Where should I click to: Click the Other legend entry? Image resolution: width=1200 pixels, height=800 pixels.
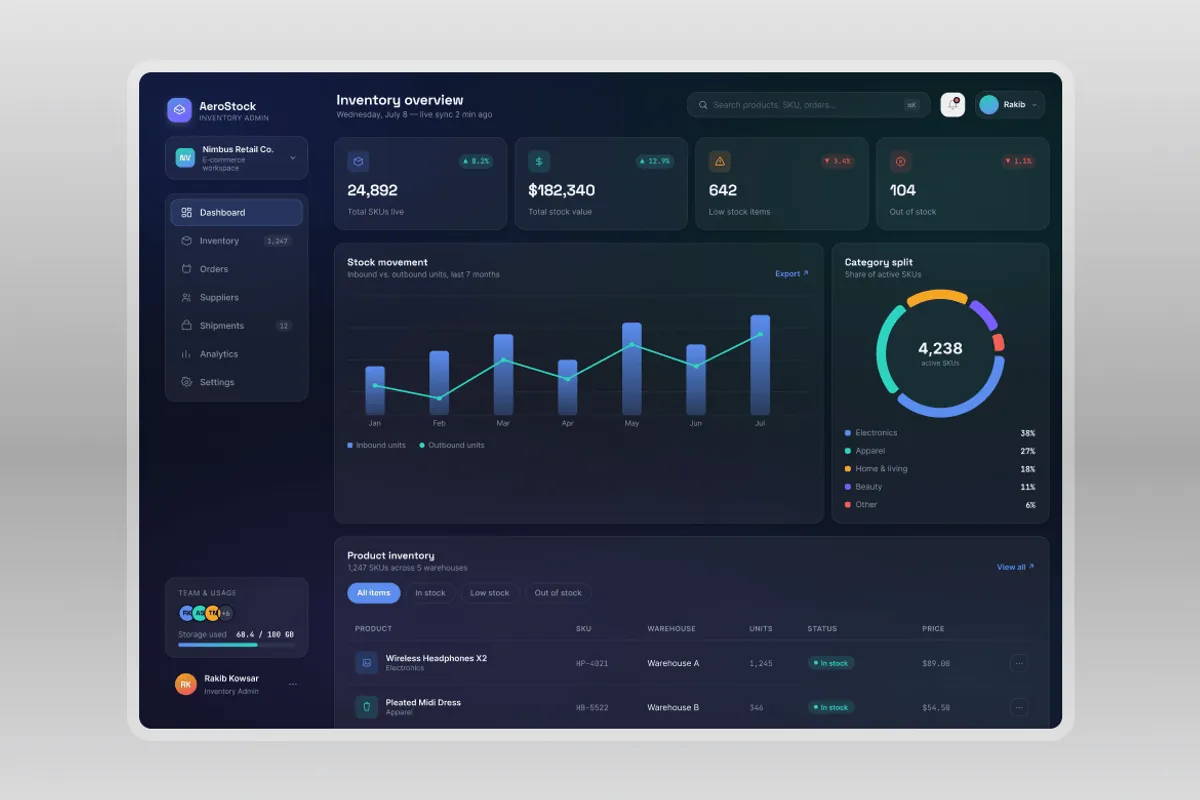coord(940,505)
